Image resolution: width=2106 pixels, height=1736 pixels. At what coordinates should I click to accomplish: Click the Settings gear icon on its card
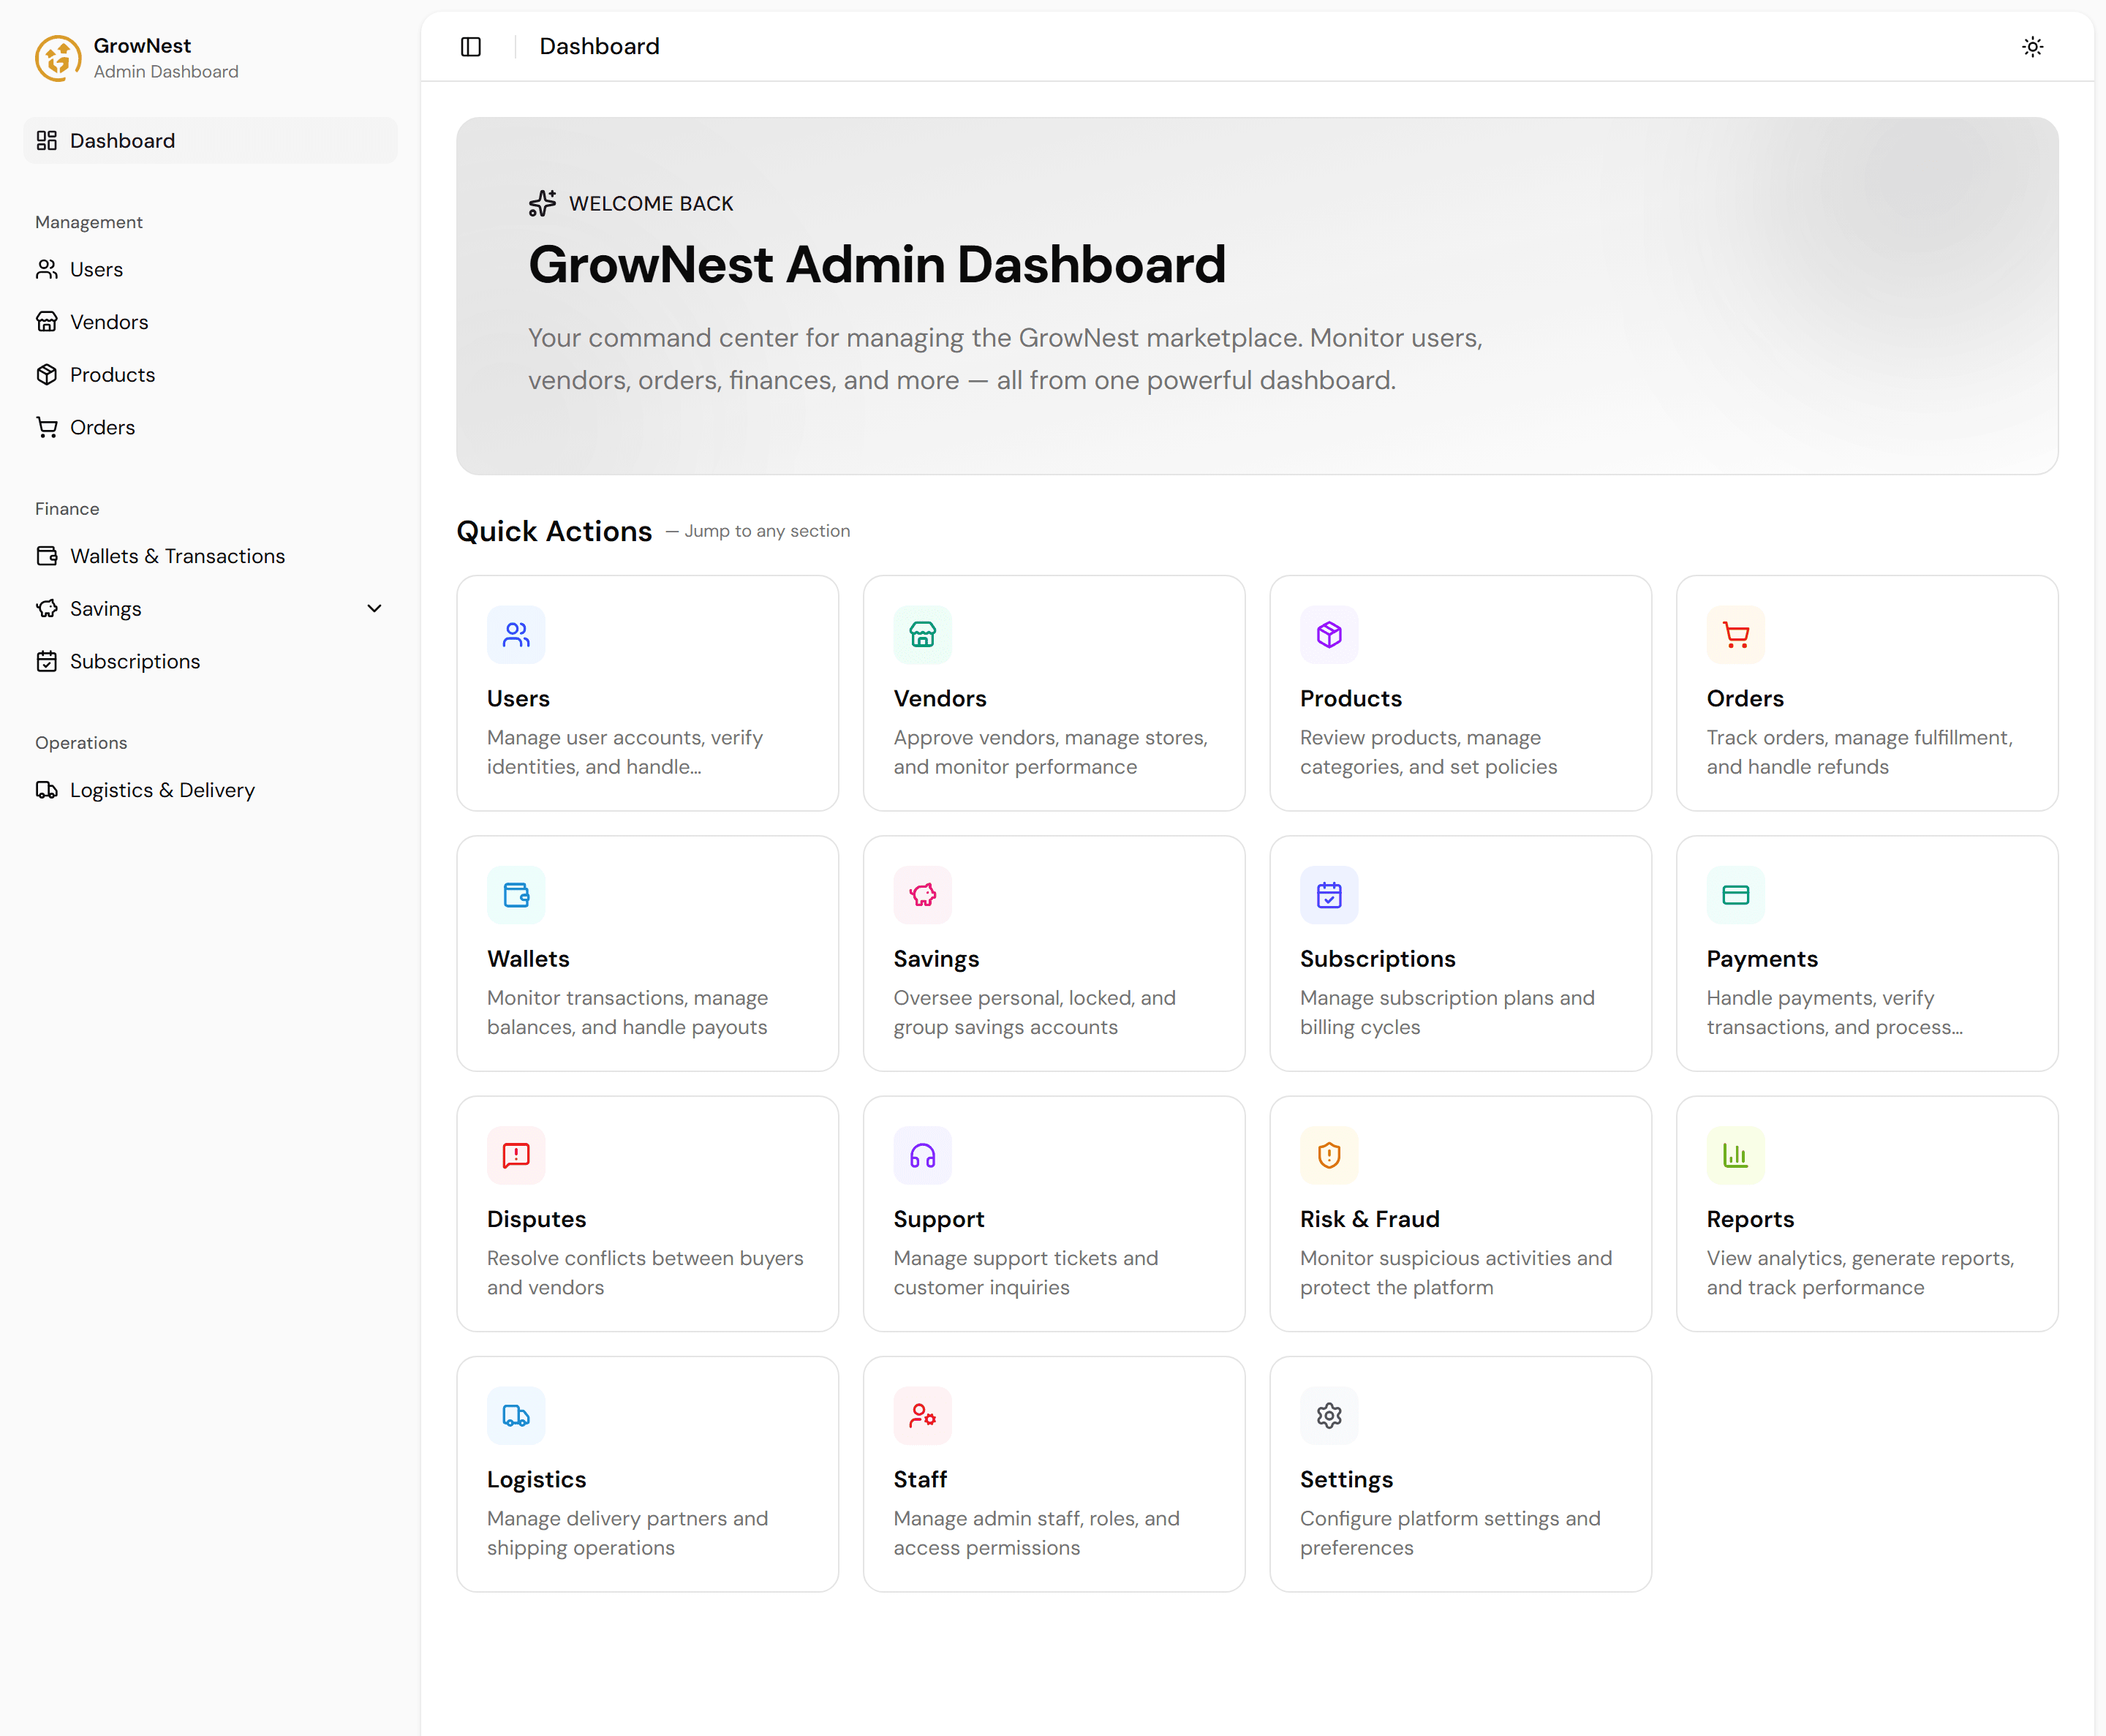1329,1415
